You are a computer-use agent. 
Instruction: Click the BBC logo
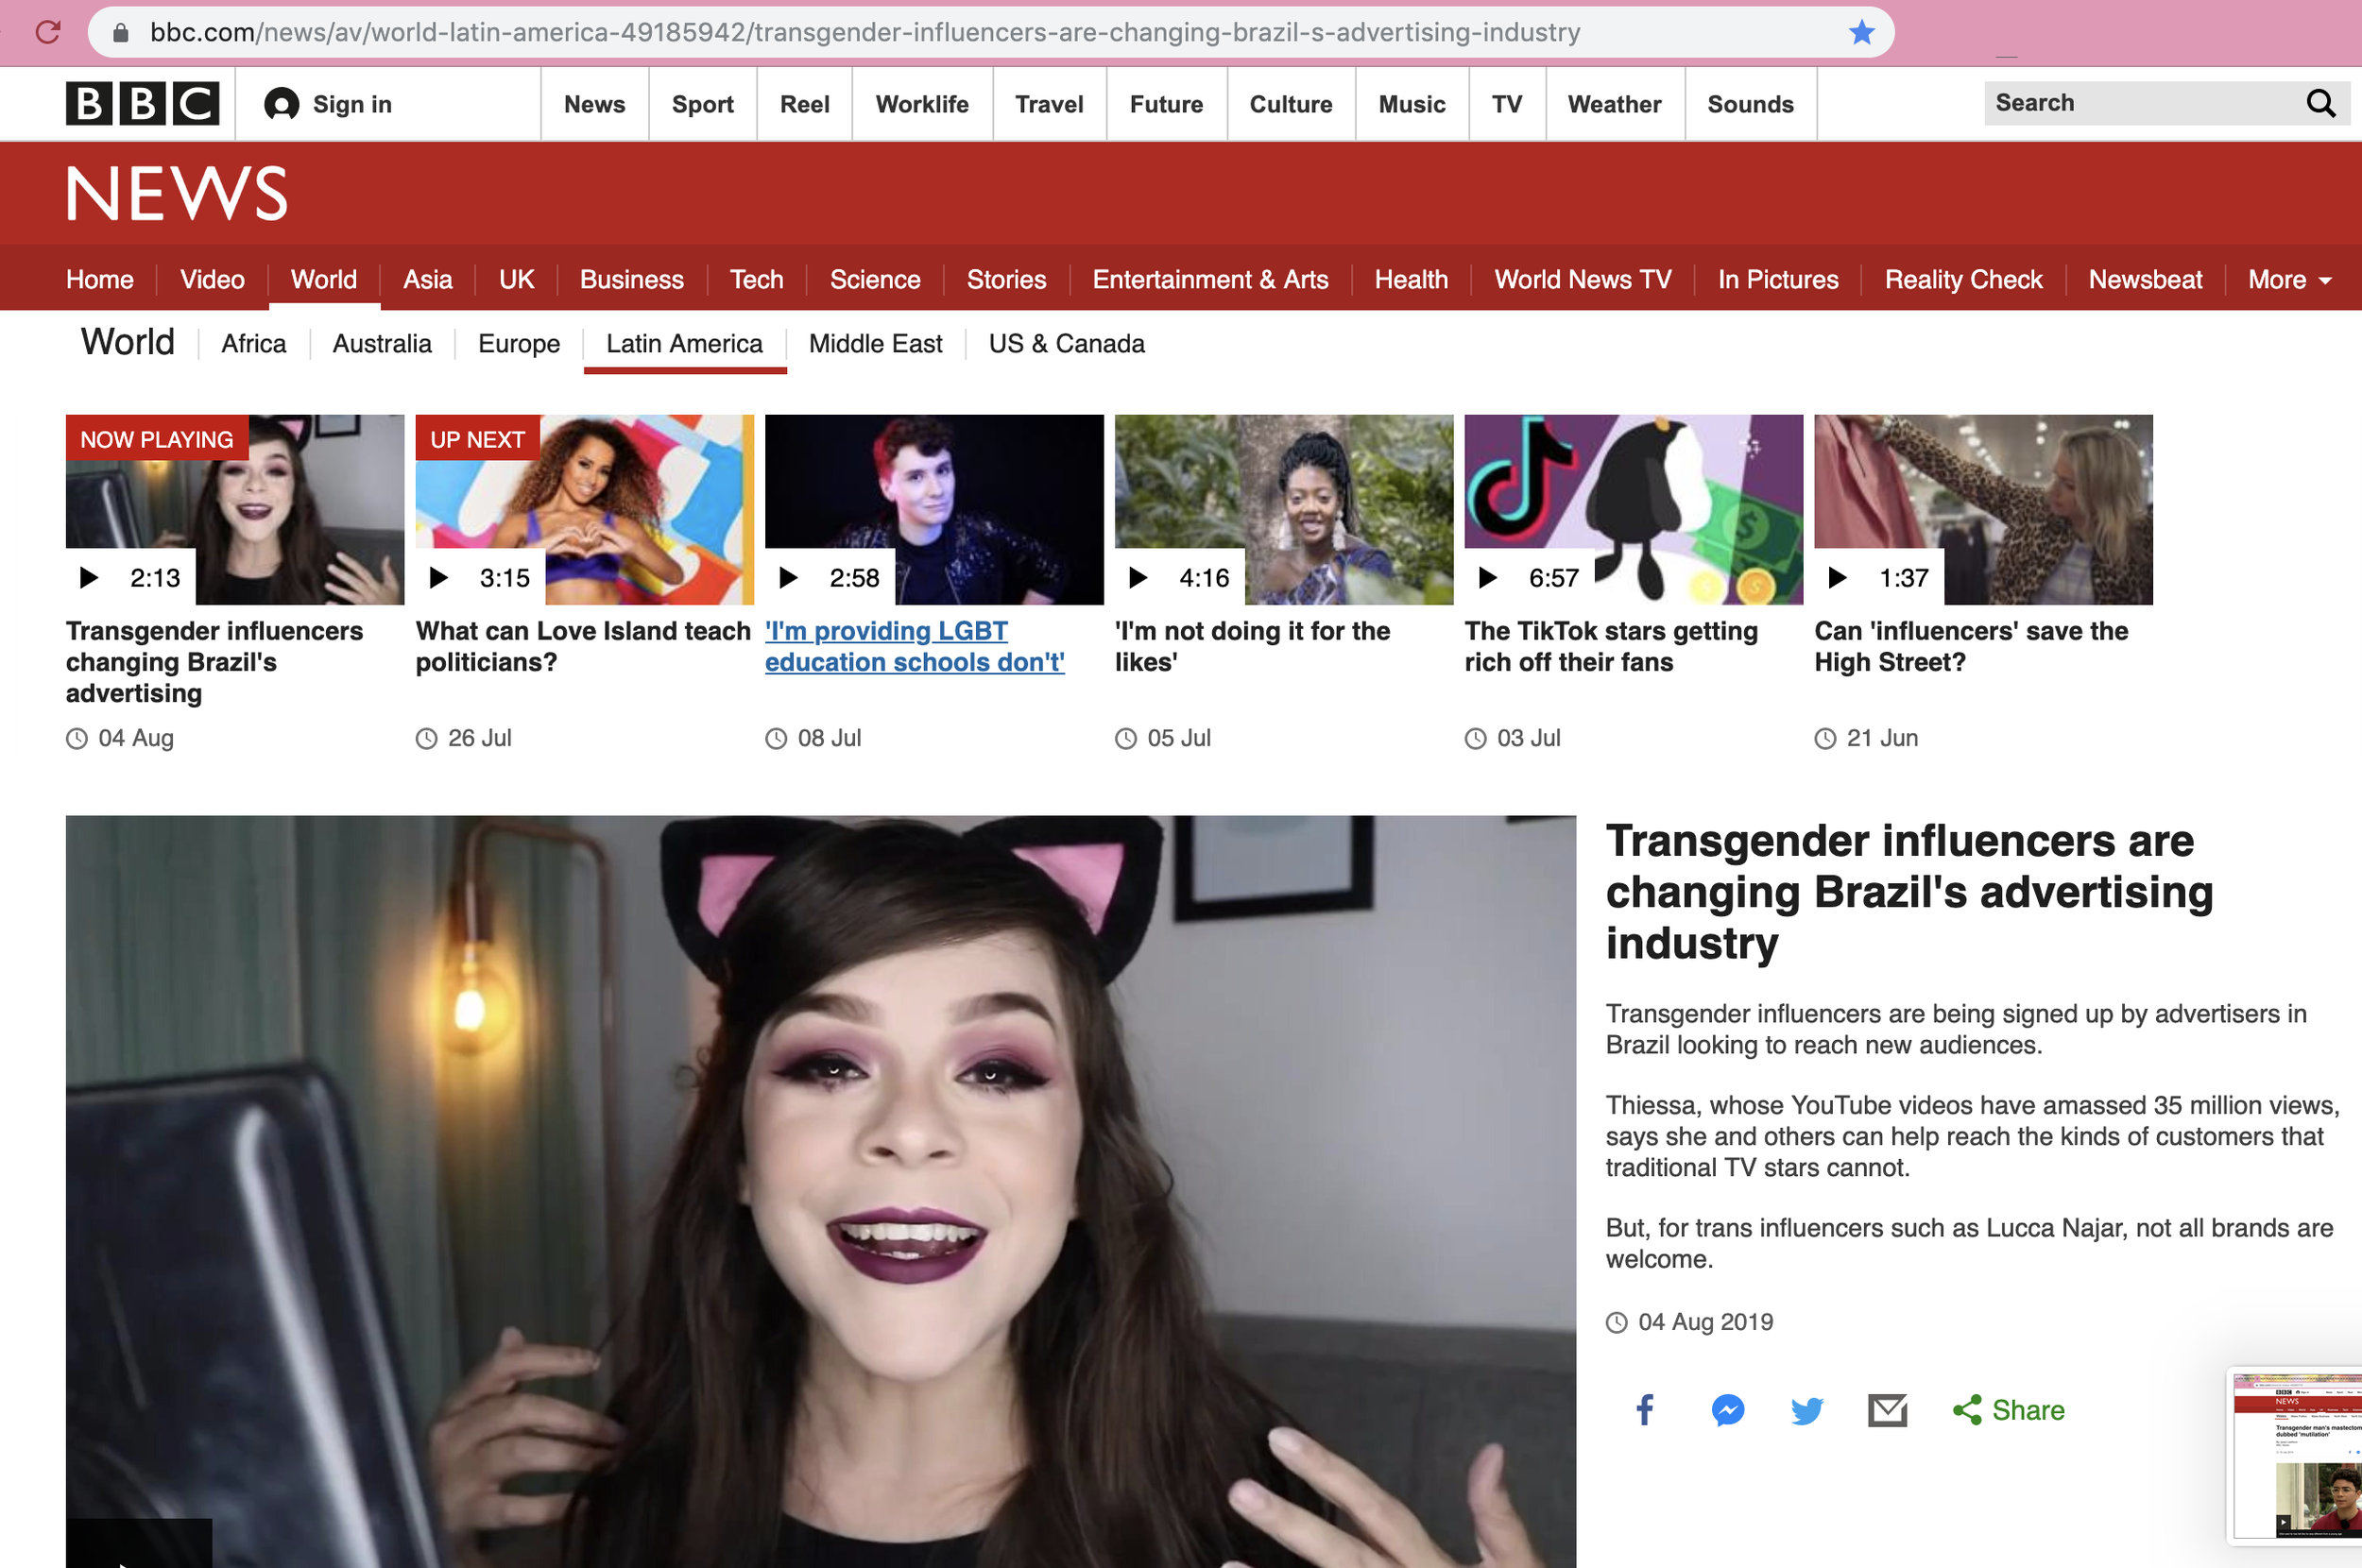pos(142,104)
